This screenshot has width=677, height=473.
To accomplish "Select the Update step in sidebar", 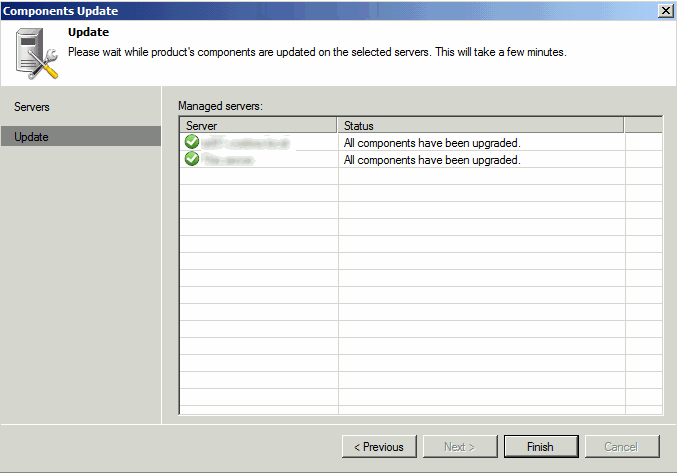I will tap(81, 136).
